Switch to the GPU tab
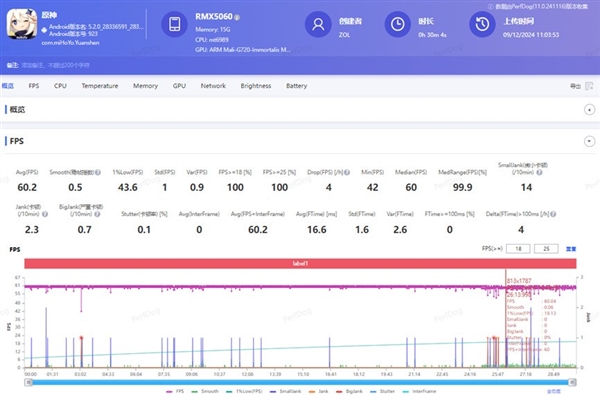This screenshot has height=396, width=600. 179,86
